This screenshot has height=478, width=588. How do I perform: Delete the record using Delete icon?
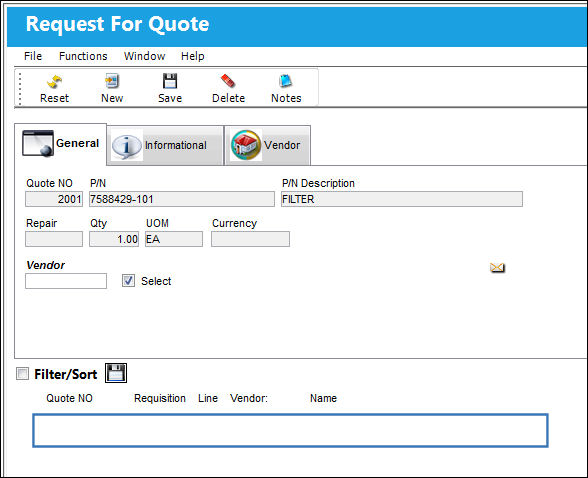click(x=228, y=88)
